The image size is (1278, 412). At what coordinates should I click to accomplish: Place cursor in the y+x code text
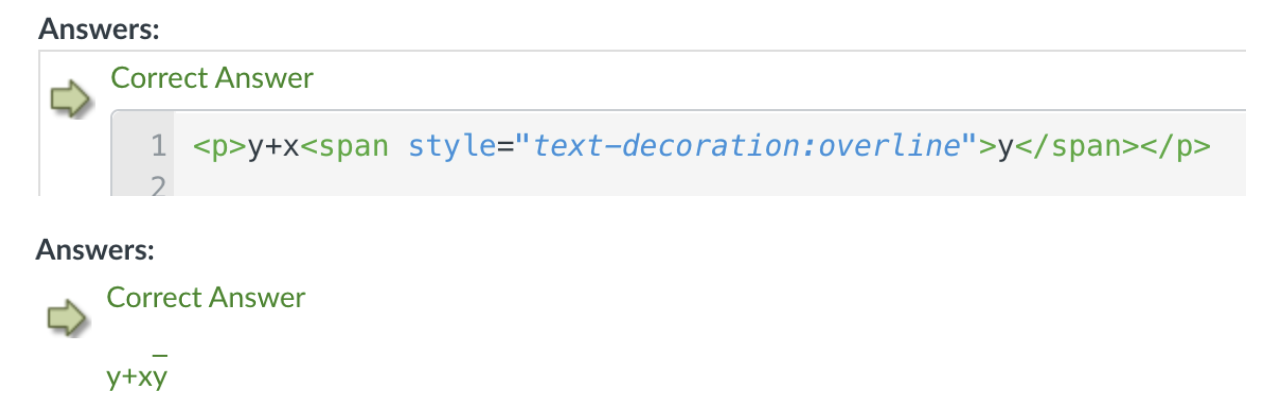pos(274,147)
